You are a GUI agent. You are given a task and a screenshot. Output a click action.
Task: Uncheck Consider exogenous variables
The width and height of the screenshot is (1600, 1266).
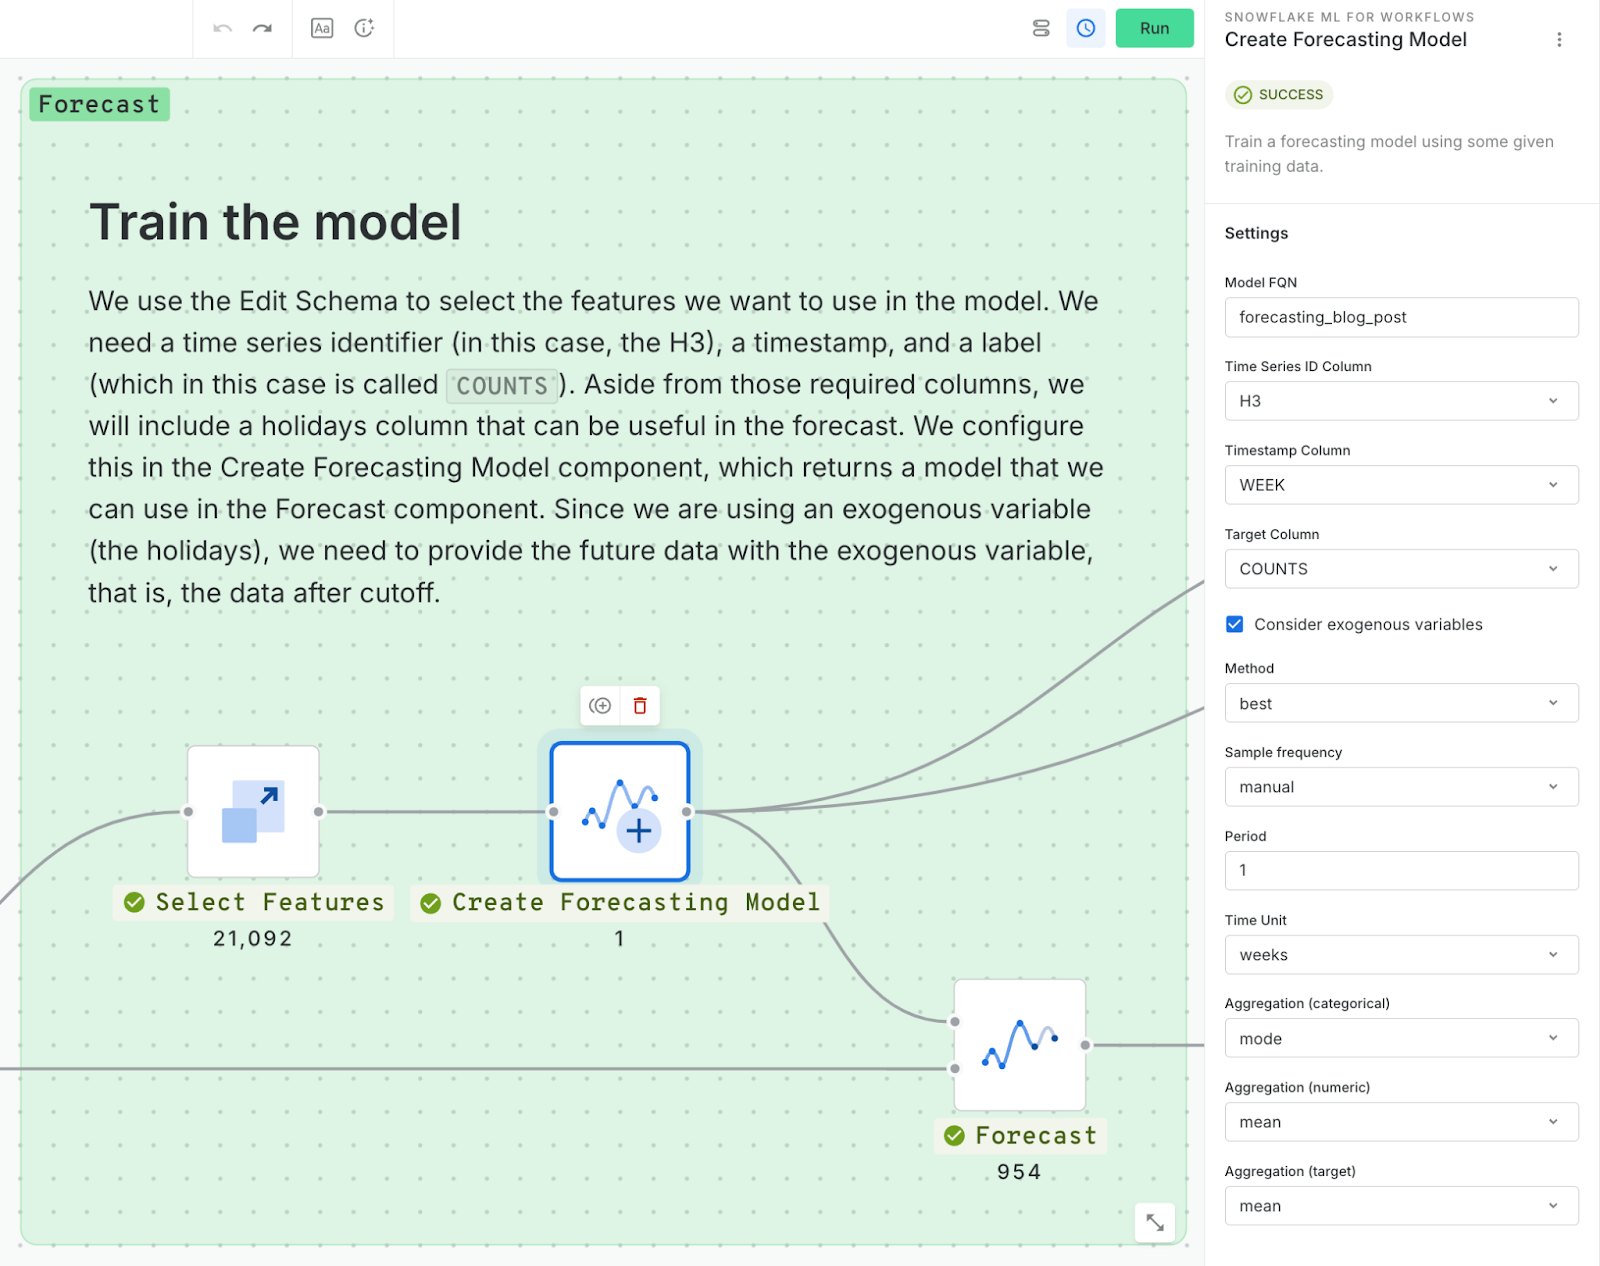pyautogui.click(x=1234, y=623)
